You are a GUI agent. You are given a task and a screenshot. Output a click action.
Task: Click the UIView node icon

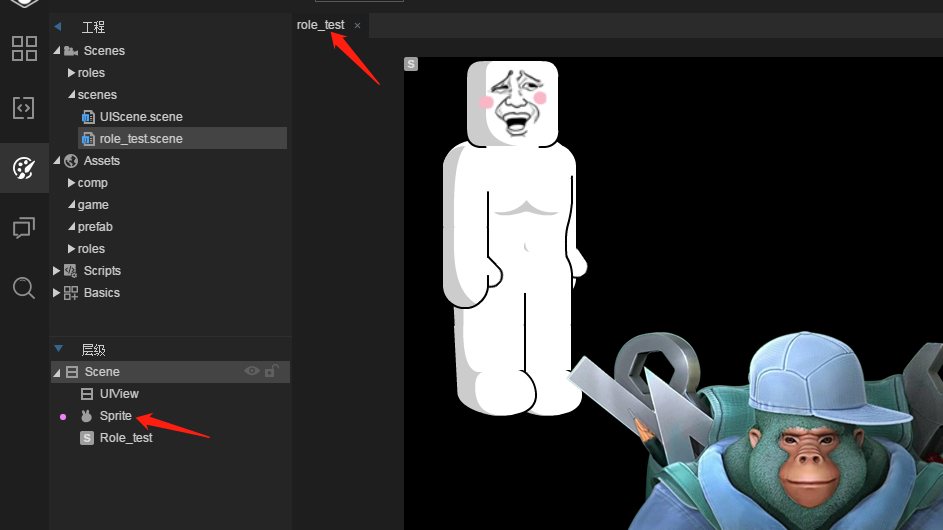(x=87, y=394)
